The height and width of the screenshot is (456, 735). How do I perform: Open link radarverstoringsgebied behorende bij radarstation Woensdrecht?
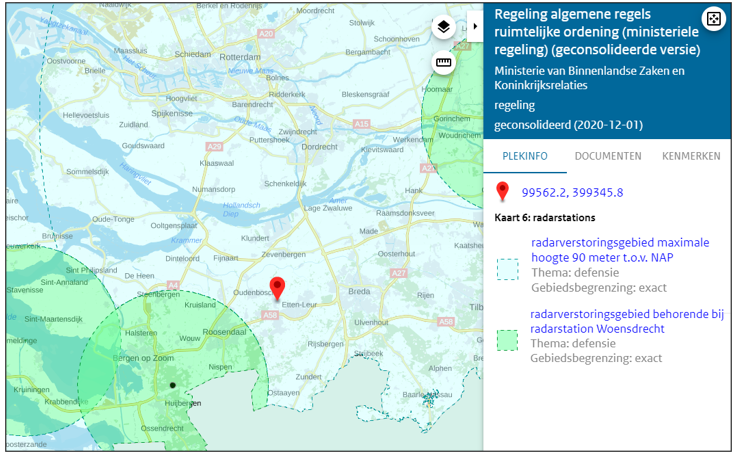(x=627, y=321)
